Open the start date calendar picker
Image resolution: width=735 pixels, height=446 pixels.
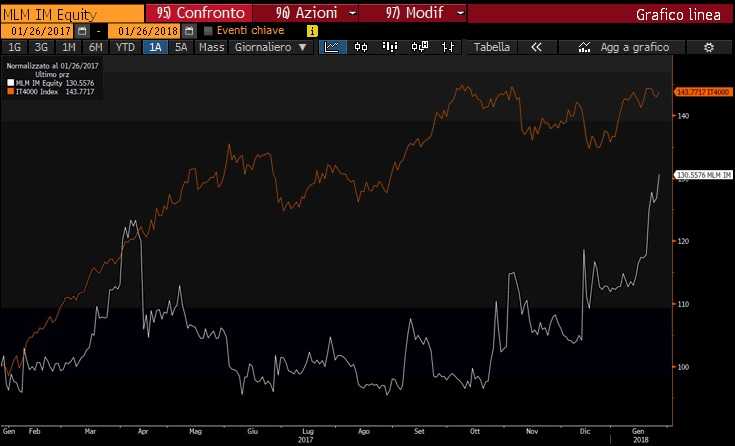82,31
